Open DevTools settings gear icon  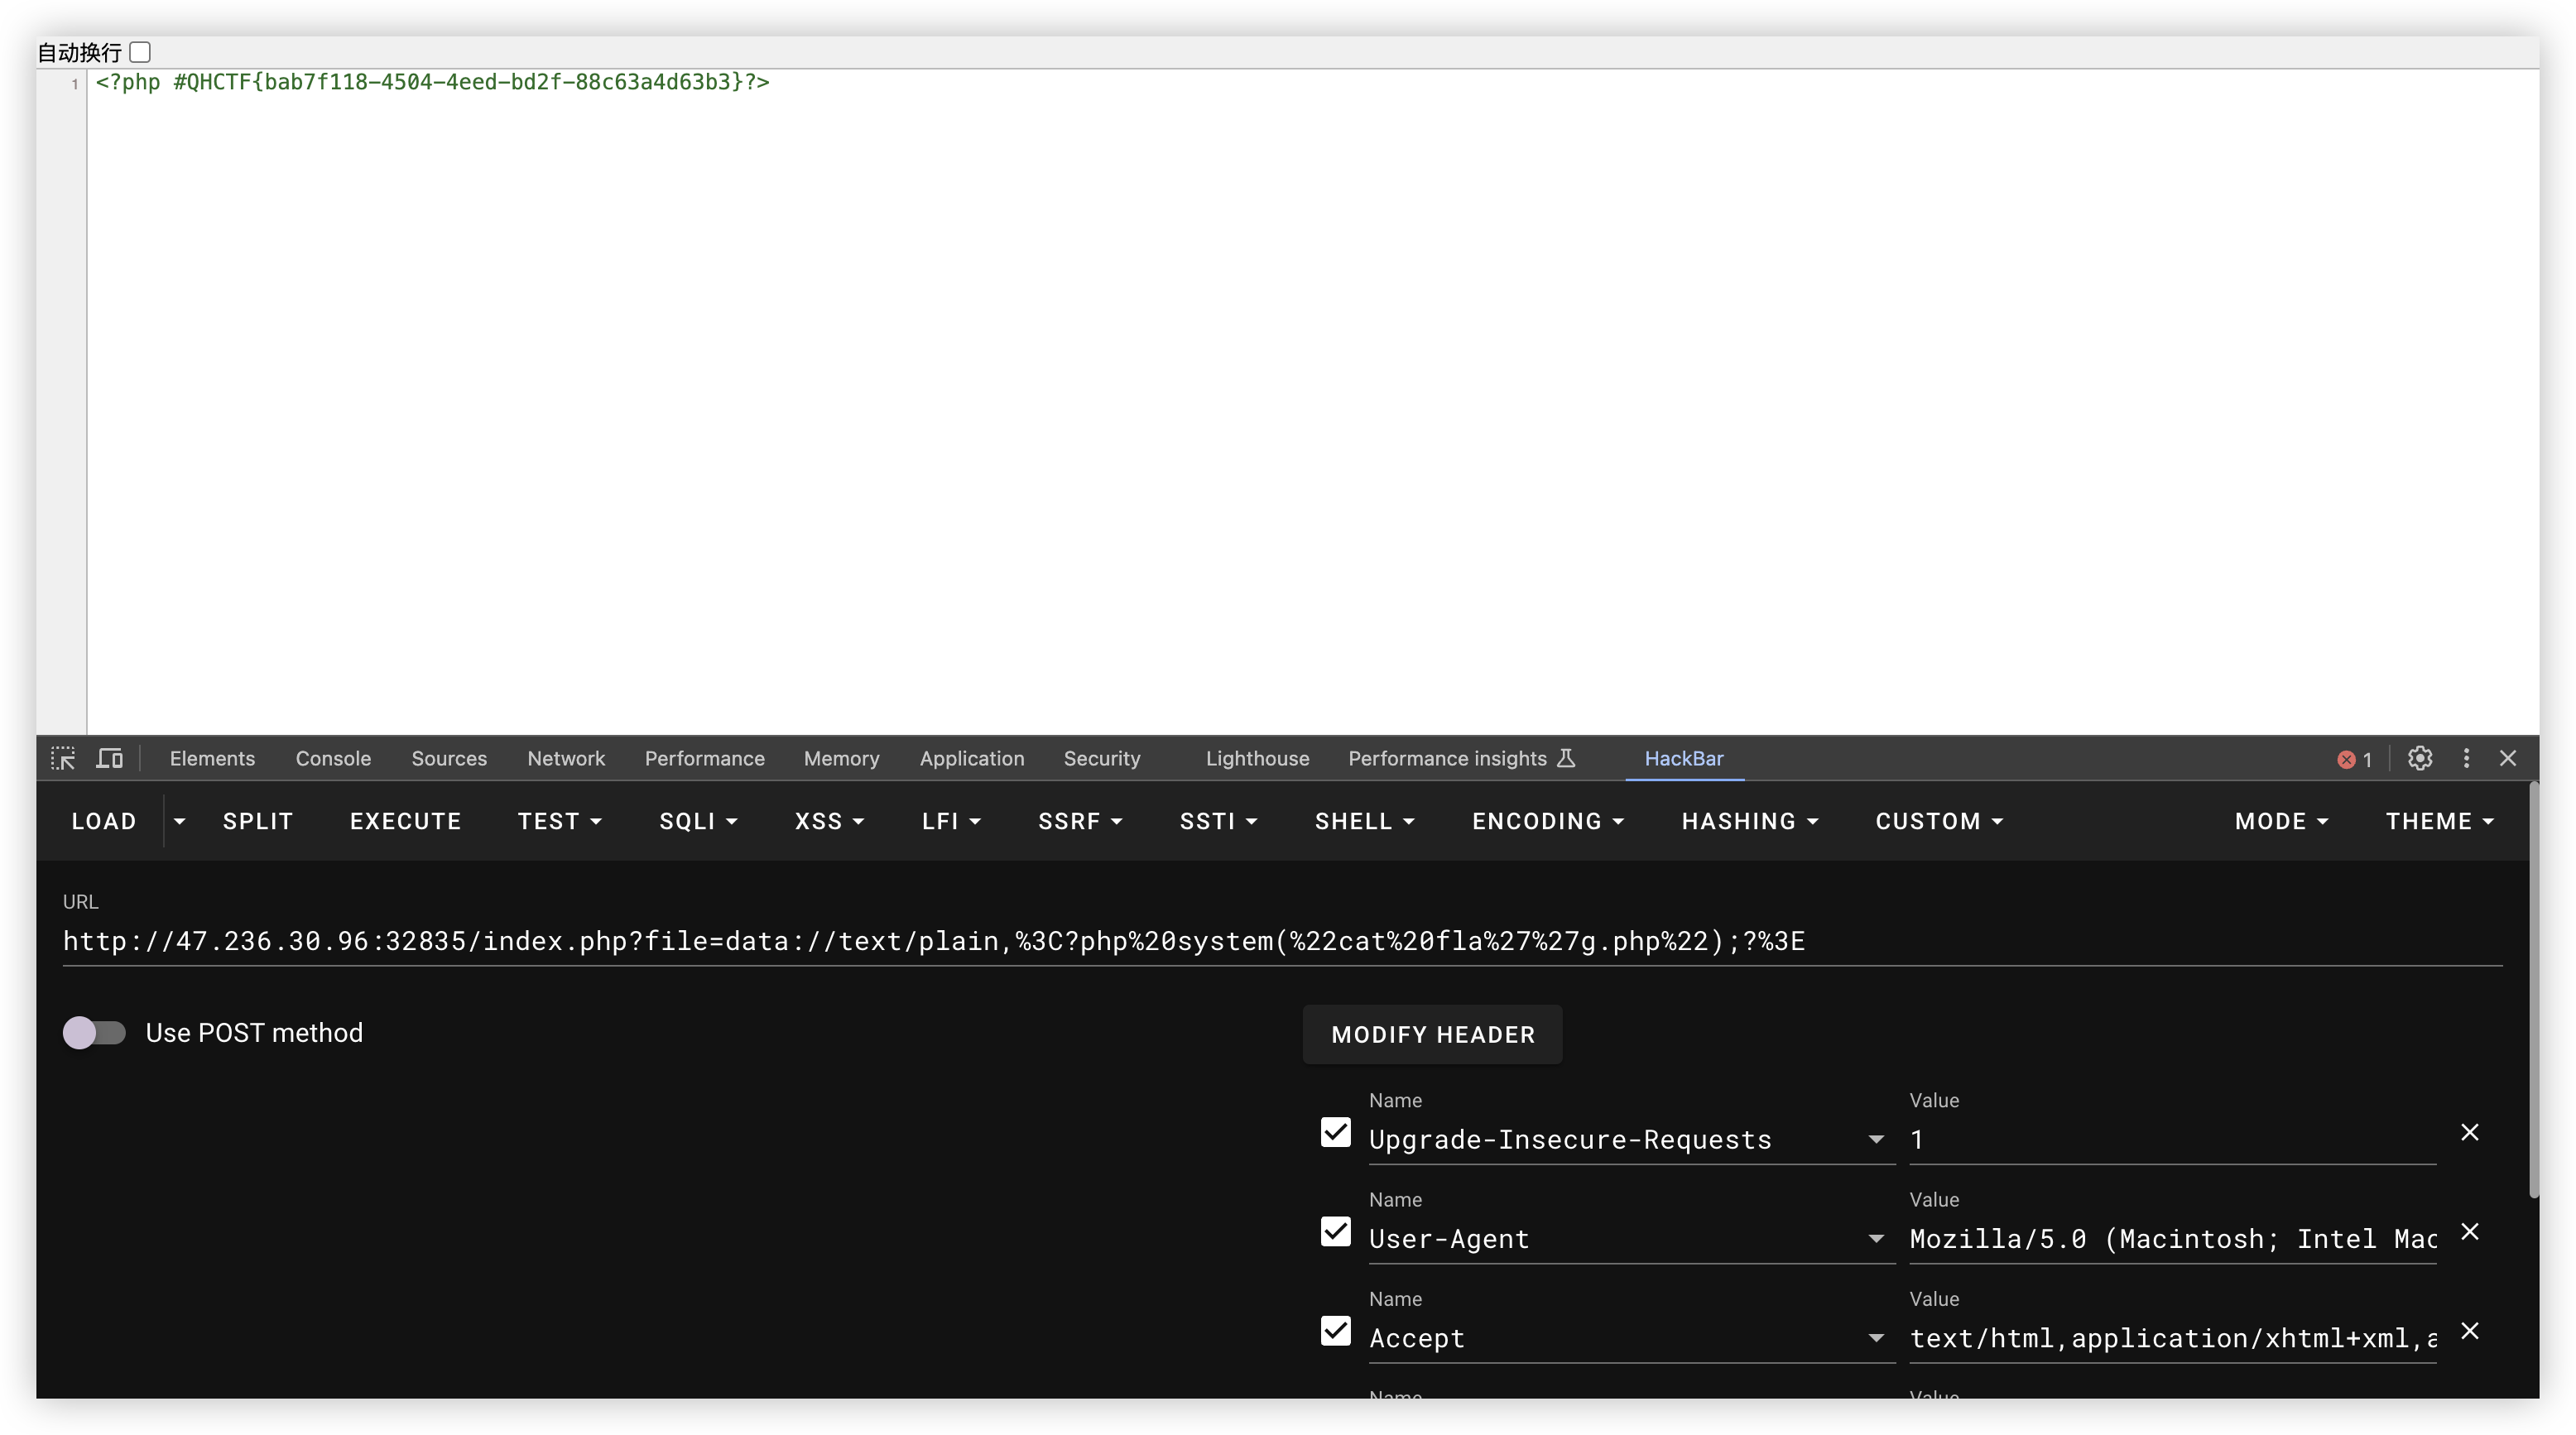(2419, 758)
